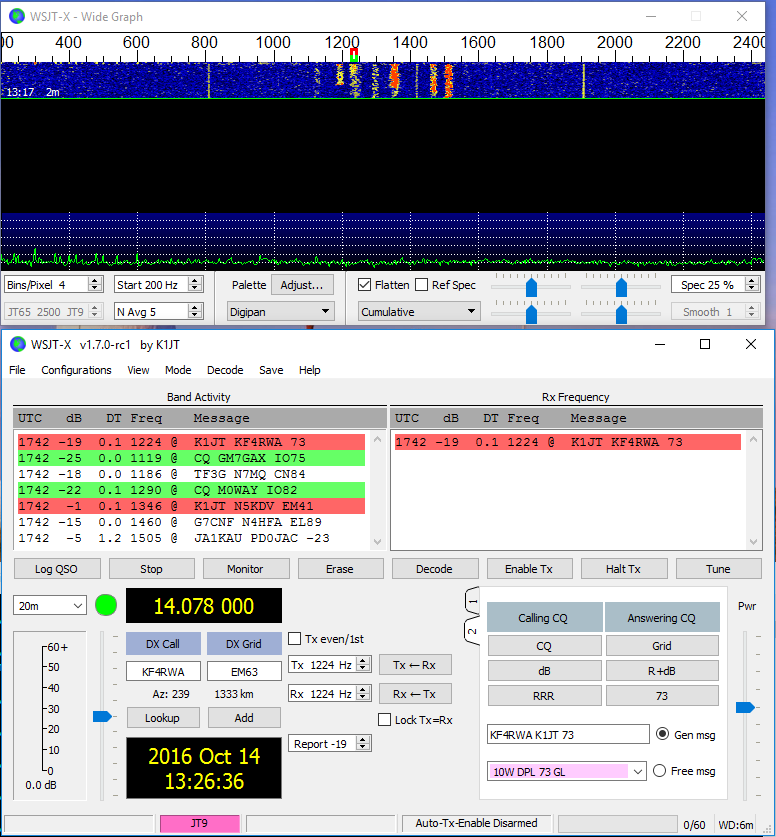Click the generated message field KF4RWA K1JT 73

568,735
